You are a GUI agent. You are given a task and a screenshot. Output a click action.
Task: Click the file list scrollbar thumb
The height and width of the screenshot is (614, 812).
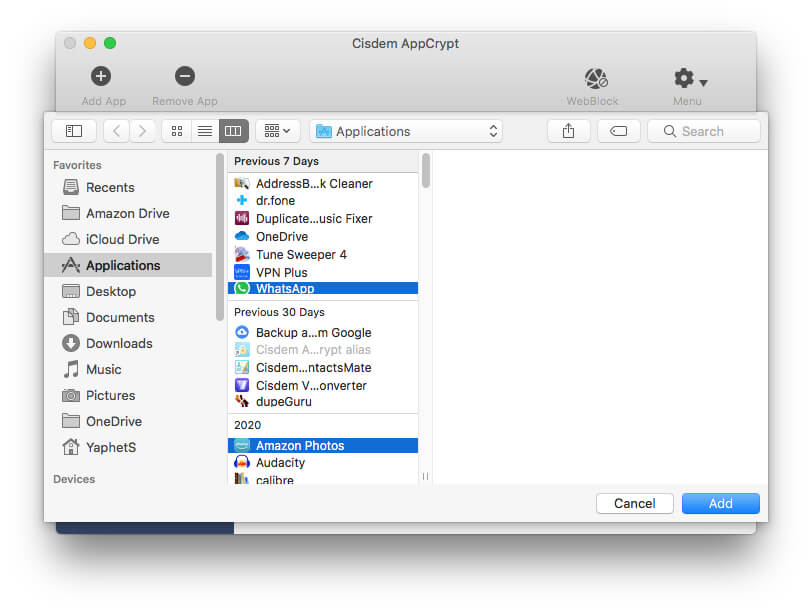(x=426, y=170)
